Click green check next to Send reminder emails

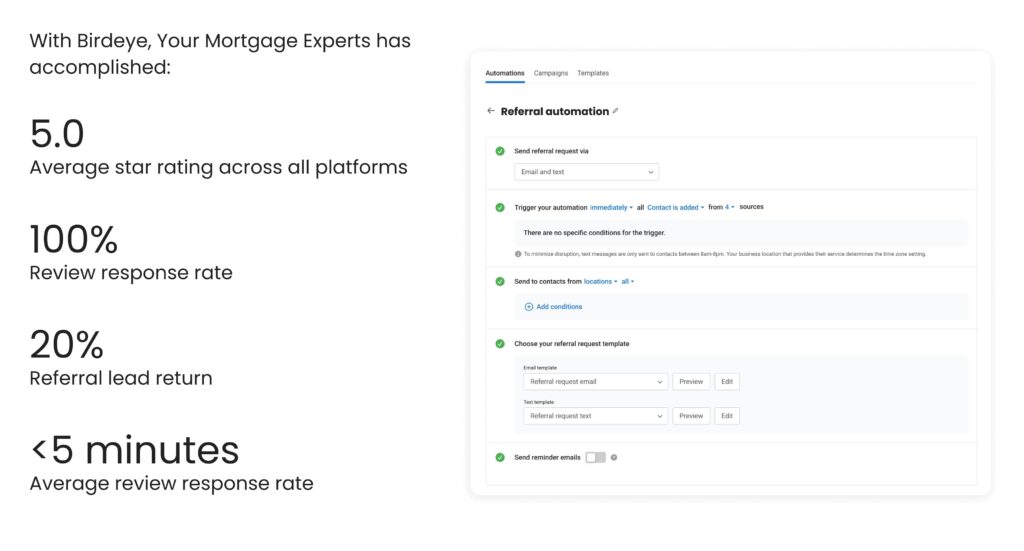tap(500, 458)
